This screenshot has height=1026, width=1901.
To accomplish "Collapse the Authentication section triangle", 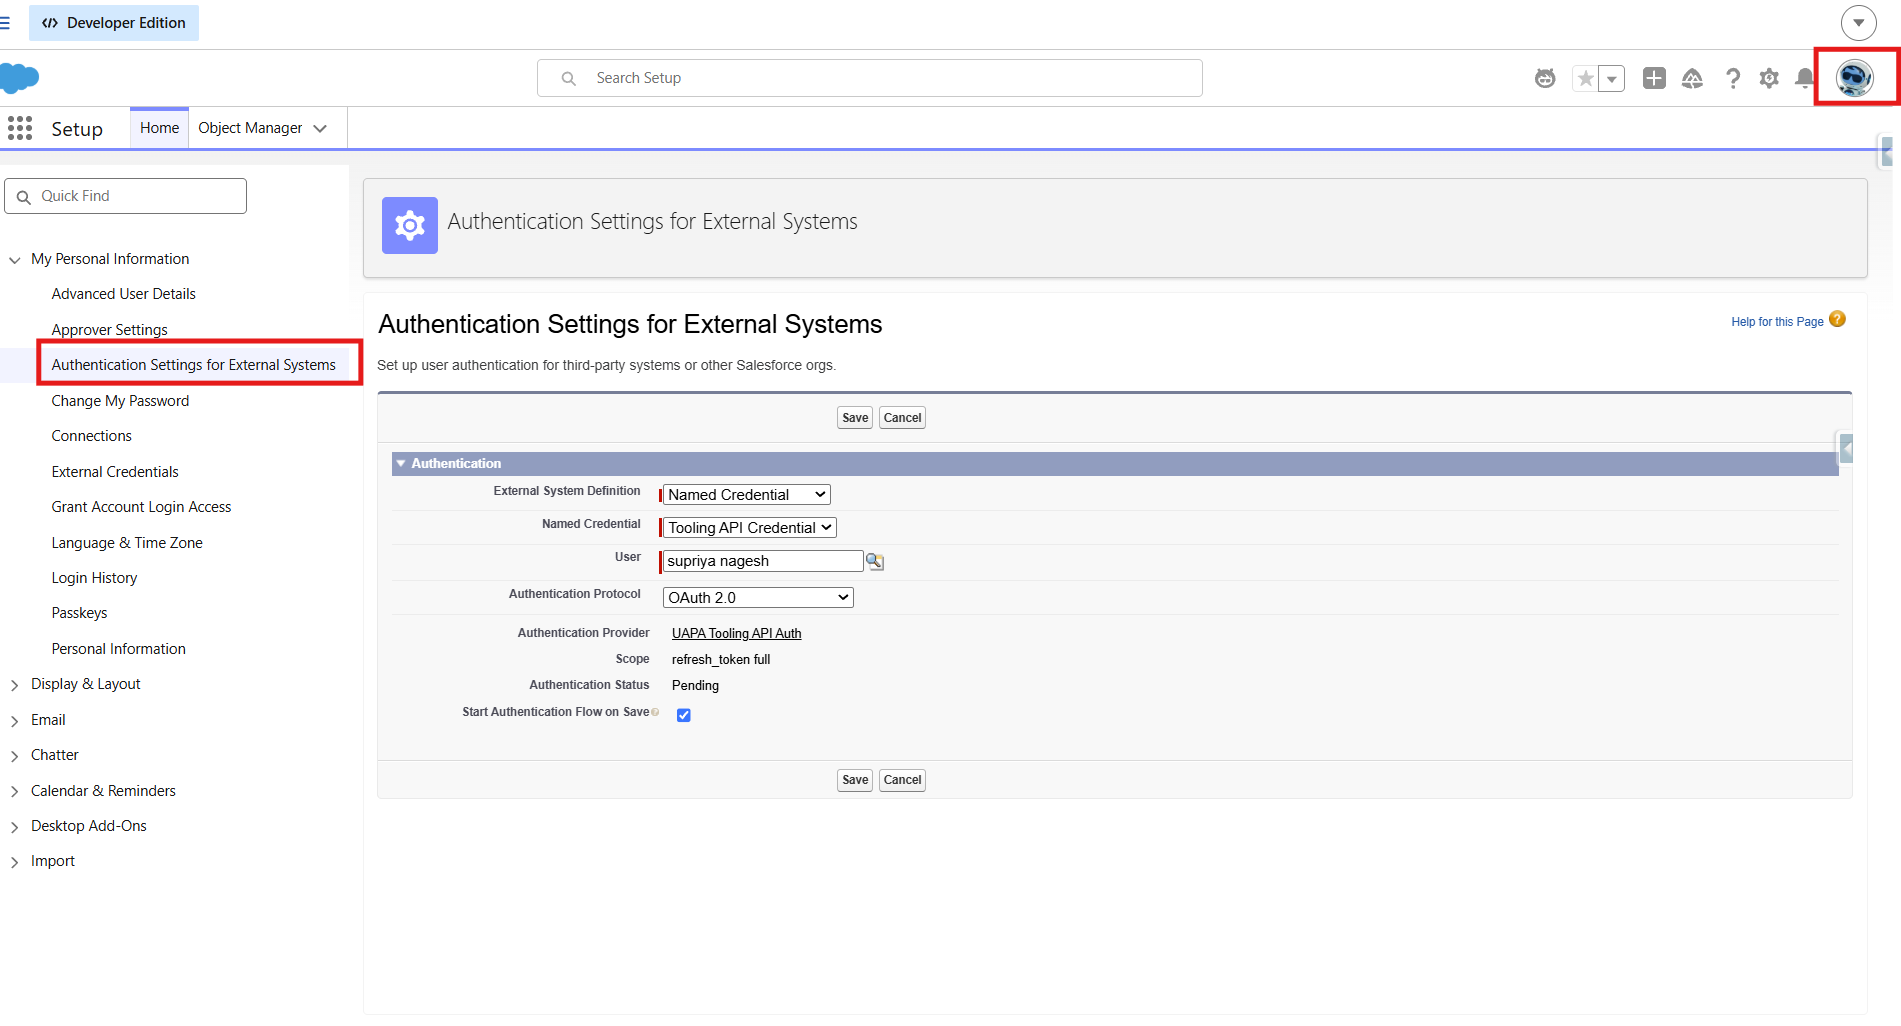I will tap(401, 463).
